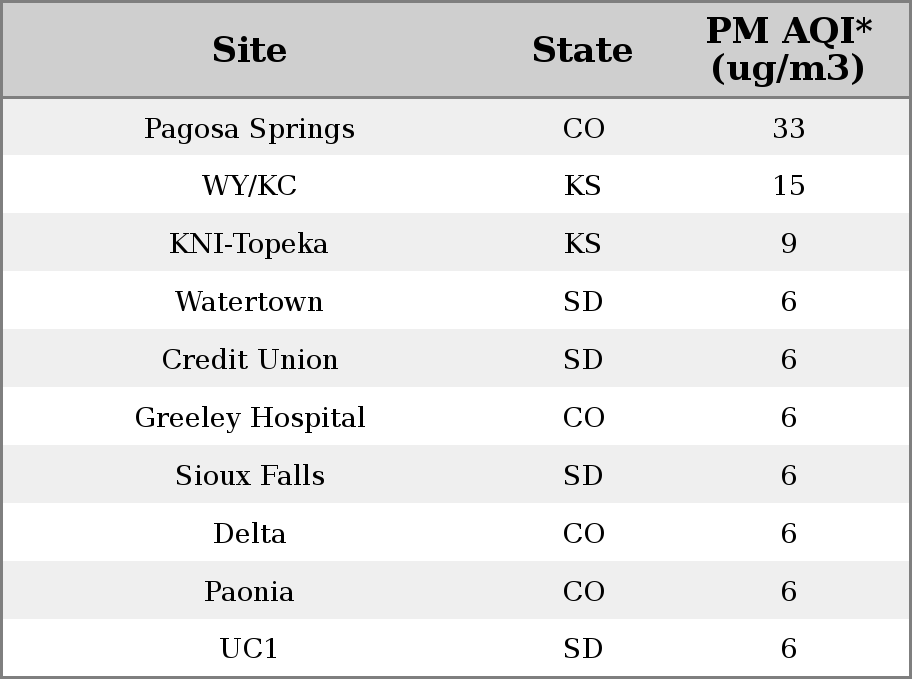Click the AQI value 9 for KNI-Topeka
912x679 pixels.
tap(789, 243)
